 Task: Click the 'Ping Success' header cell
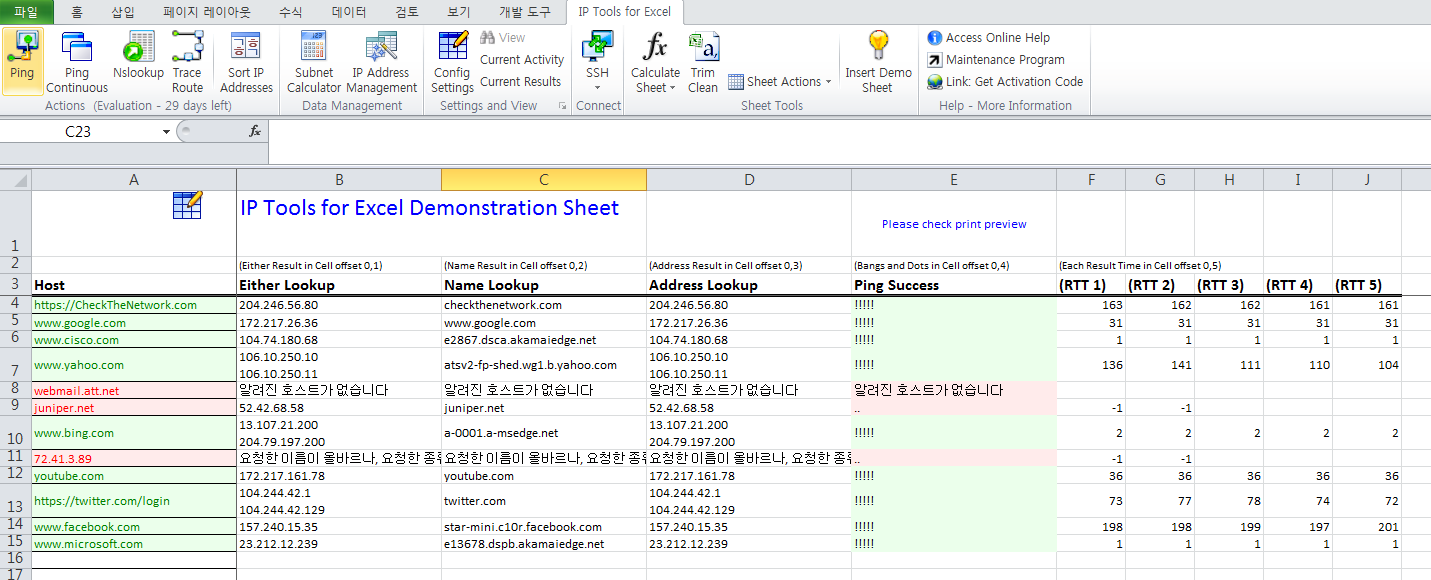pos(954,285)
